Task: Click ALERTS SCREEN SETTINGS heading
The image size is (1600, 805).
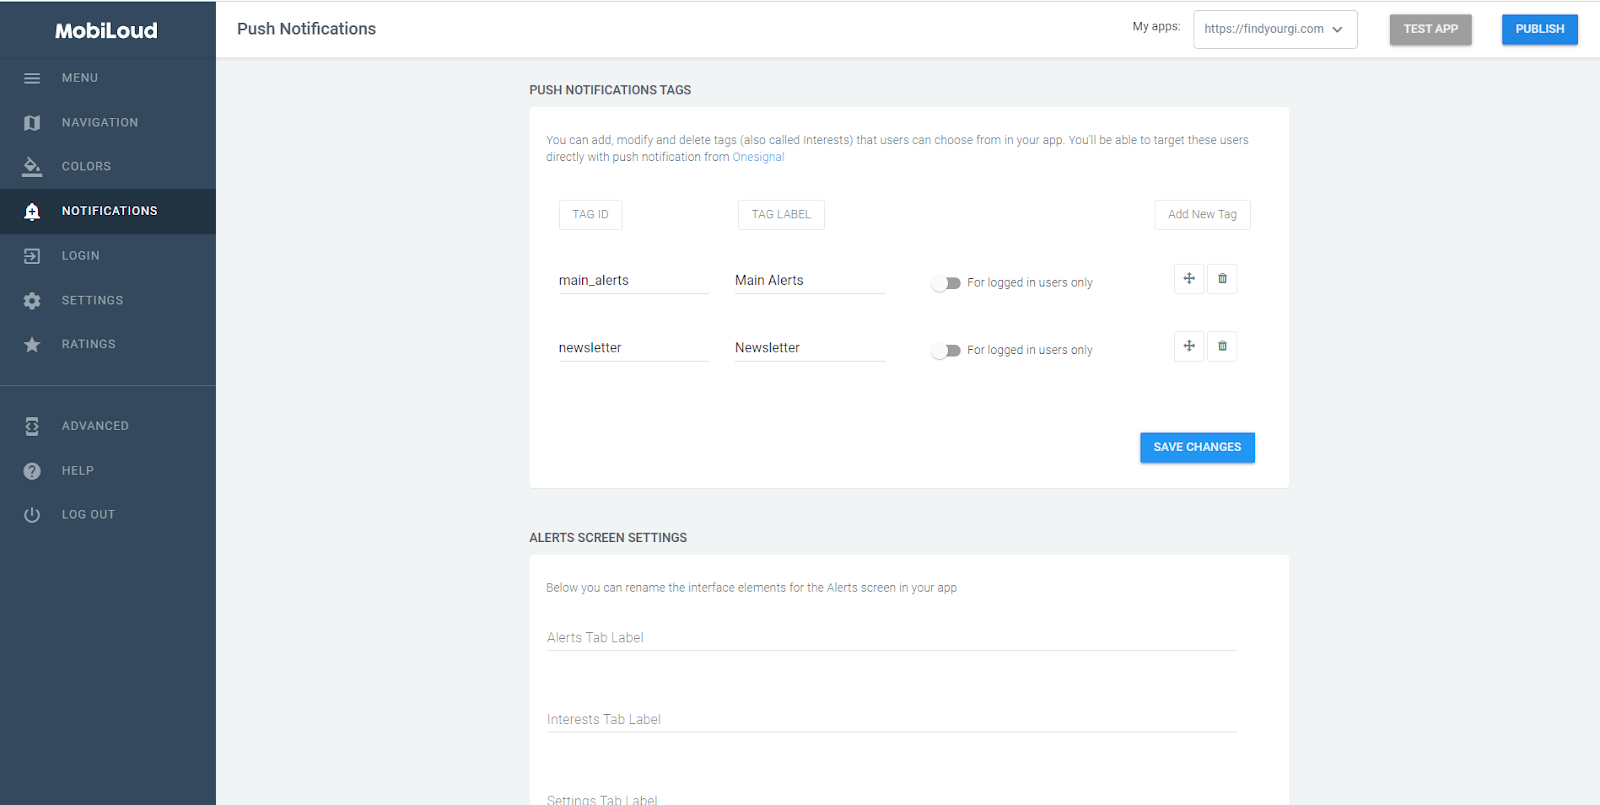Action: [608, 538]
